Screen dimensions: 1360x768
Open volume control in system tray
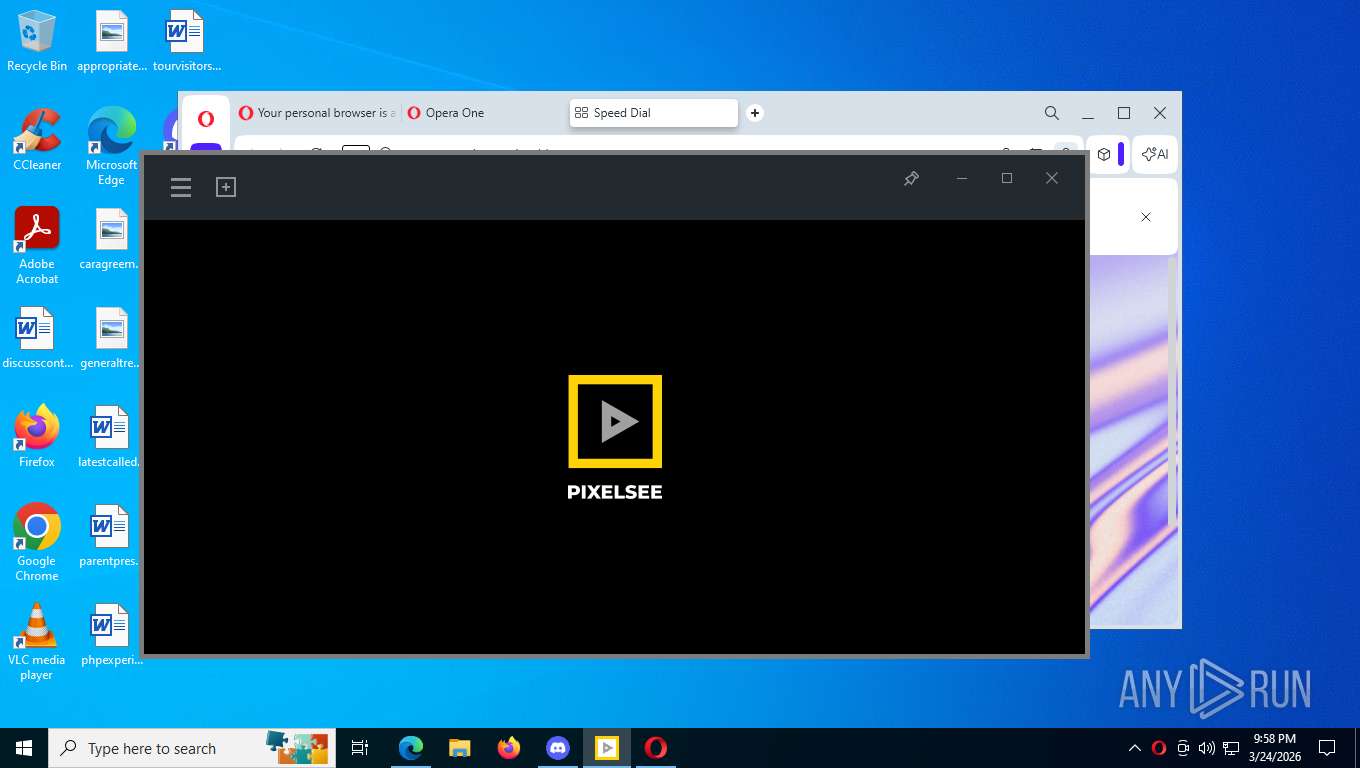pos(1207,748)
